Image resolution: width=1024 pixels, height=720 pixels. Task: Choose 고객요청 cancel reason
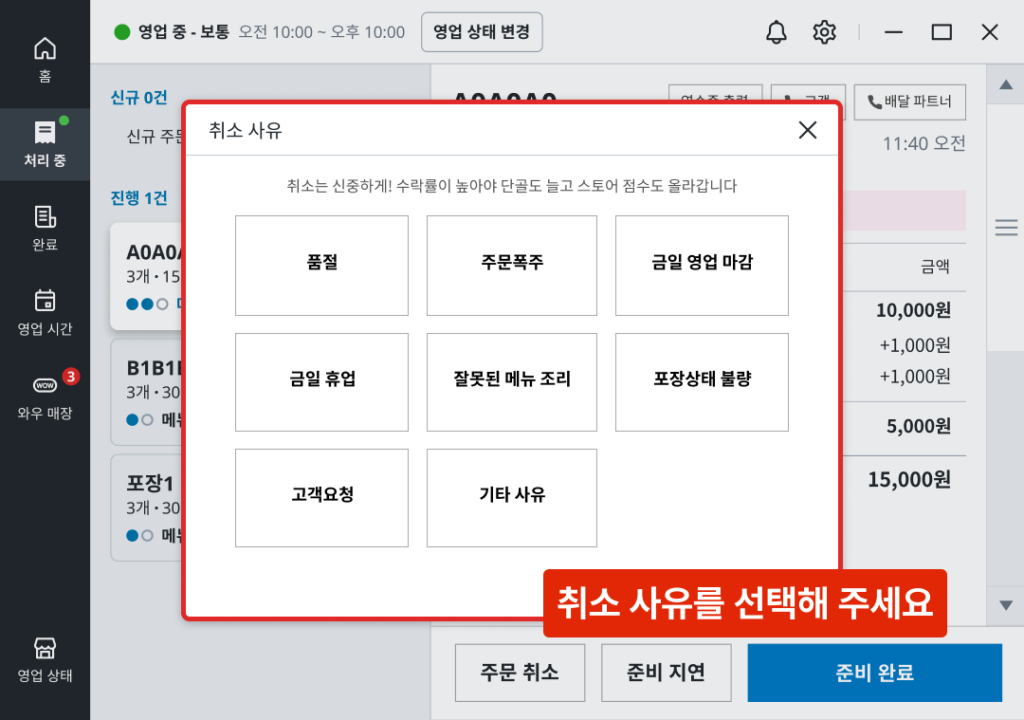click(x=322, y=498)
